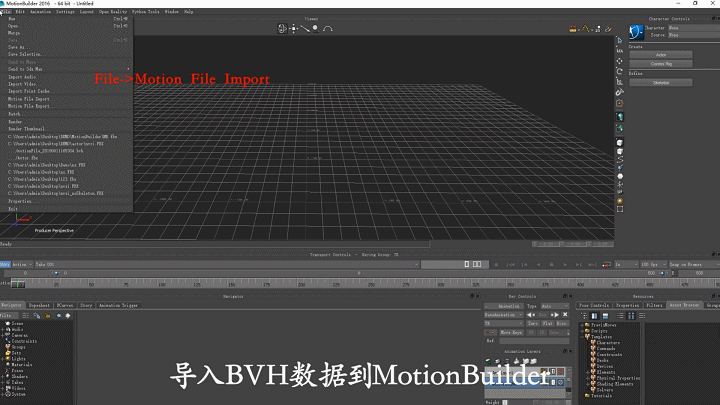
Task: Click the viewer pan (four-arrow) icon
Action: pyautogui.click(x=293, y=28)
